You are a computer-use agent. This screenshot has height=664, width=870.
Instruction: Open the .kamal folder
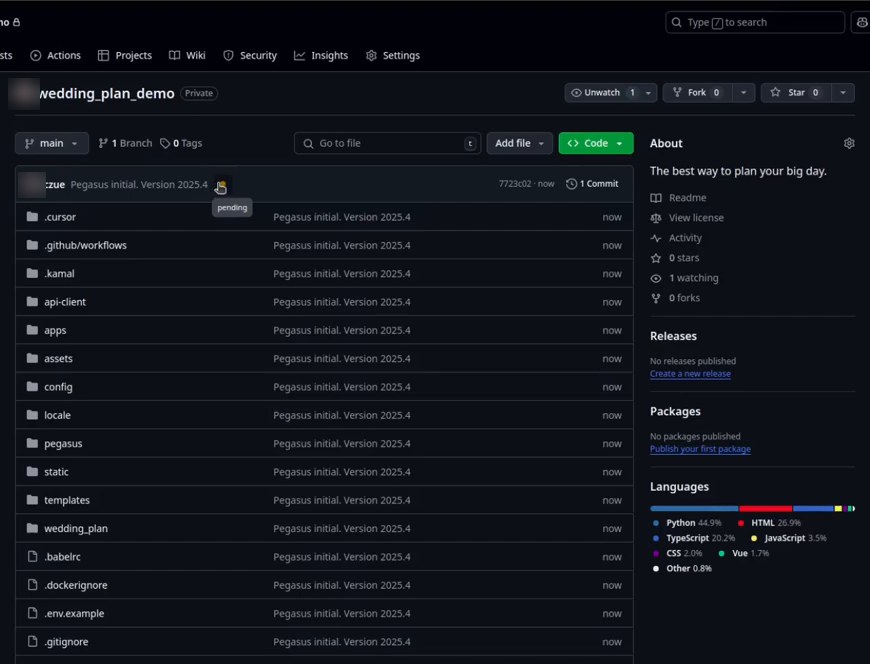[59, 273]
